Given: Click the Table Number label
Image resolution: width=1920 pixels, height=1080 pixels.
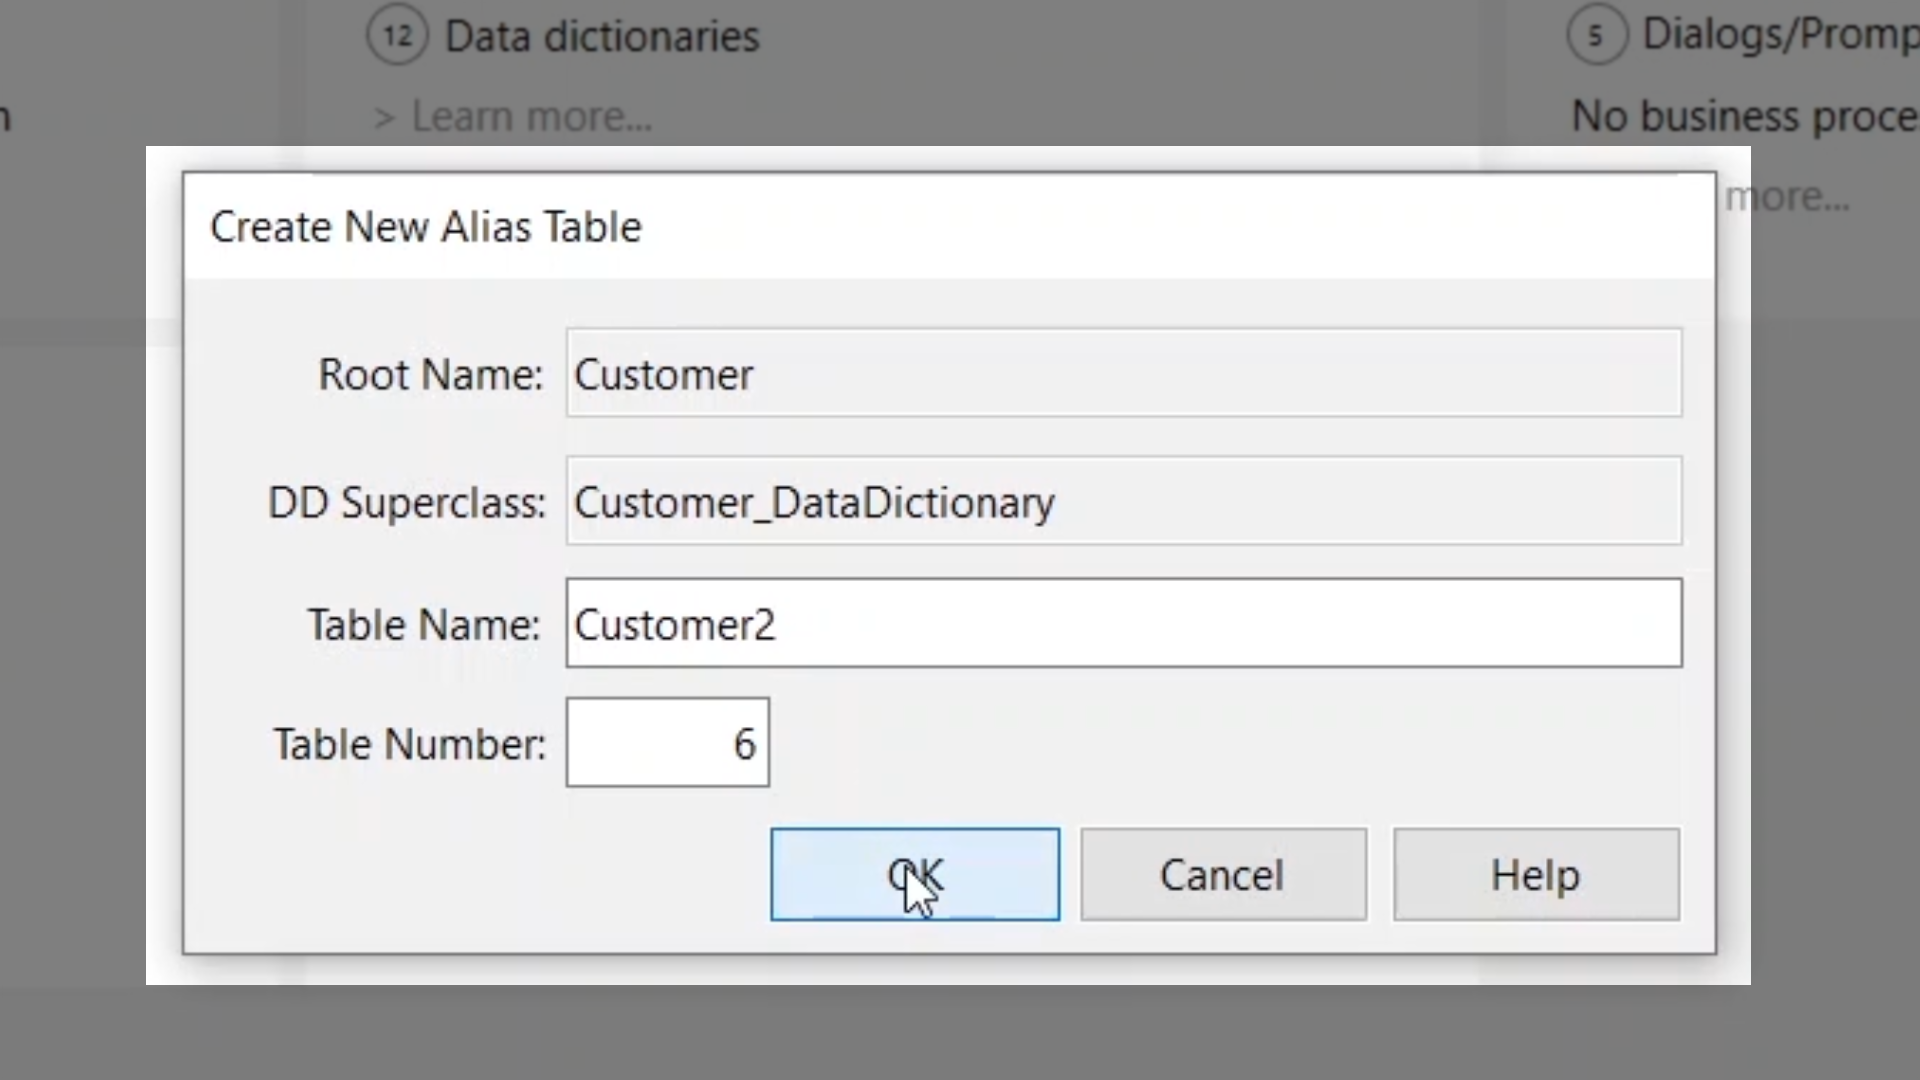Looking at the screenshot, I should coord(409,745).
